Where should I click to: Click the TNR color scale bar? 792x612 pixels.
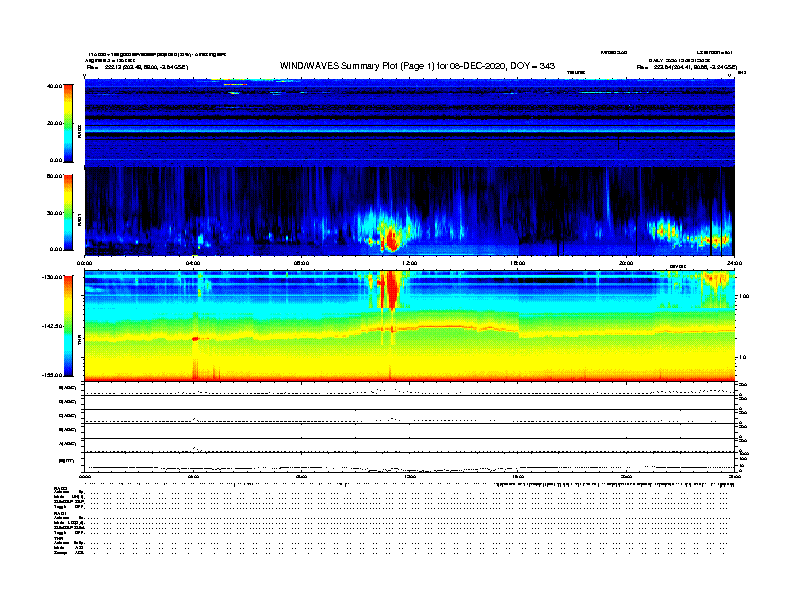point(68,326)
